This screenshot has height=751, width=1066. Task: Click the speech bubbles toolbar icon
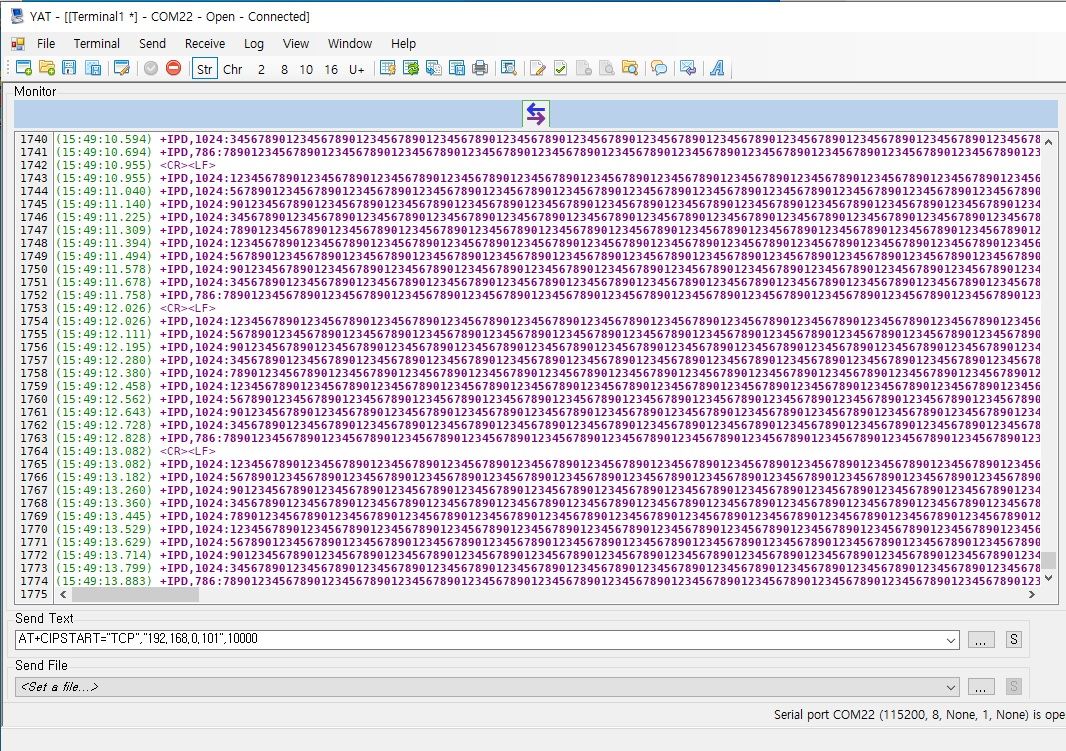[x=659, y=68]
